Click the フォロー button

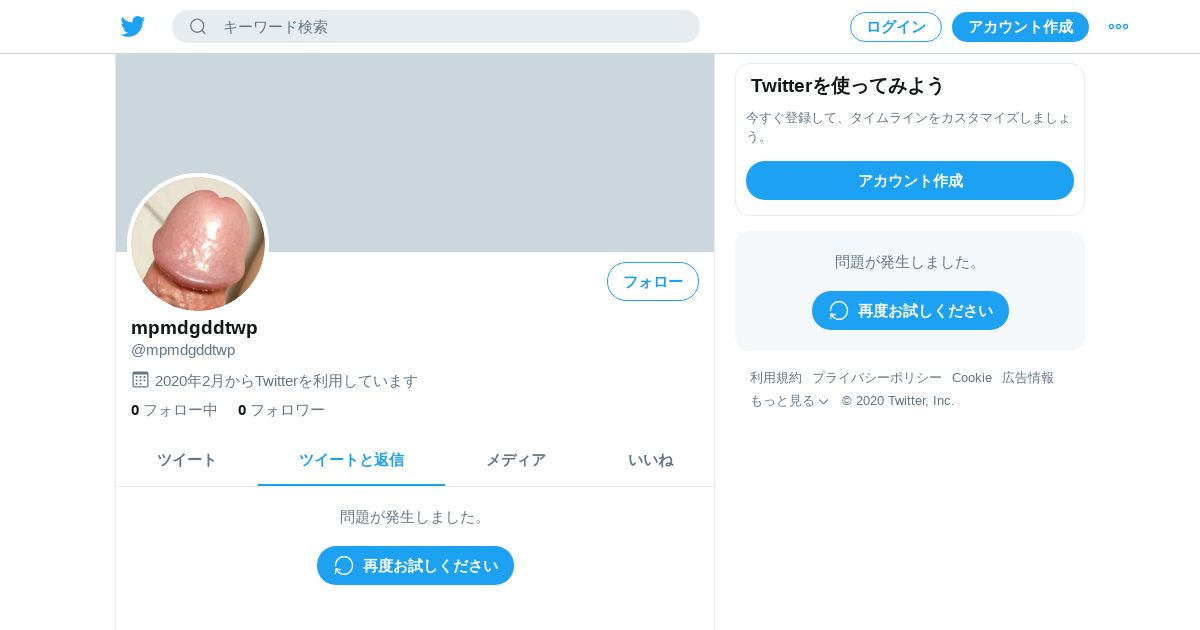point(653,282)
